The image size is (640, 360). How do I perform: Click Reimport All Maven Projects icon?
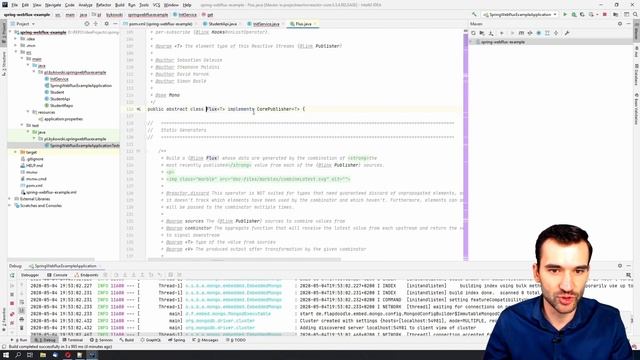(x=473, y=33)
